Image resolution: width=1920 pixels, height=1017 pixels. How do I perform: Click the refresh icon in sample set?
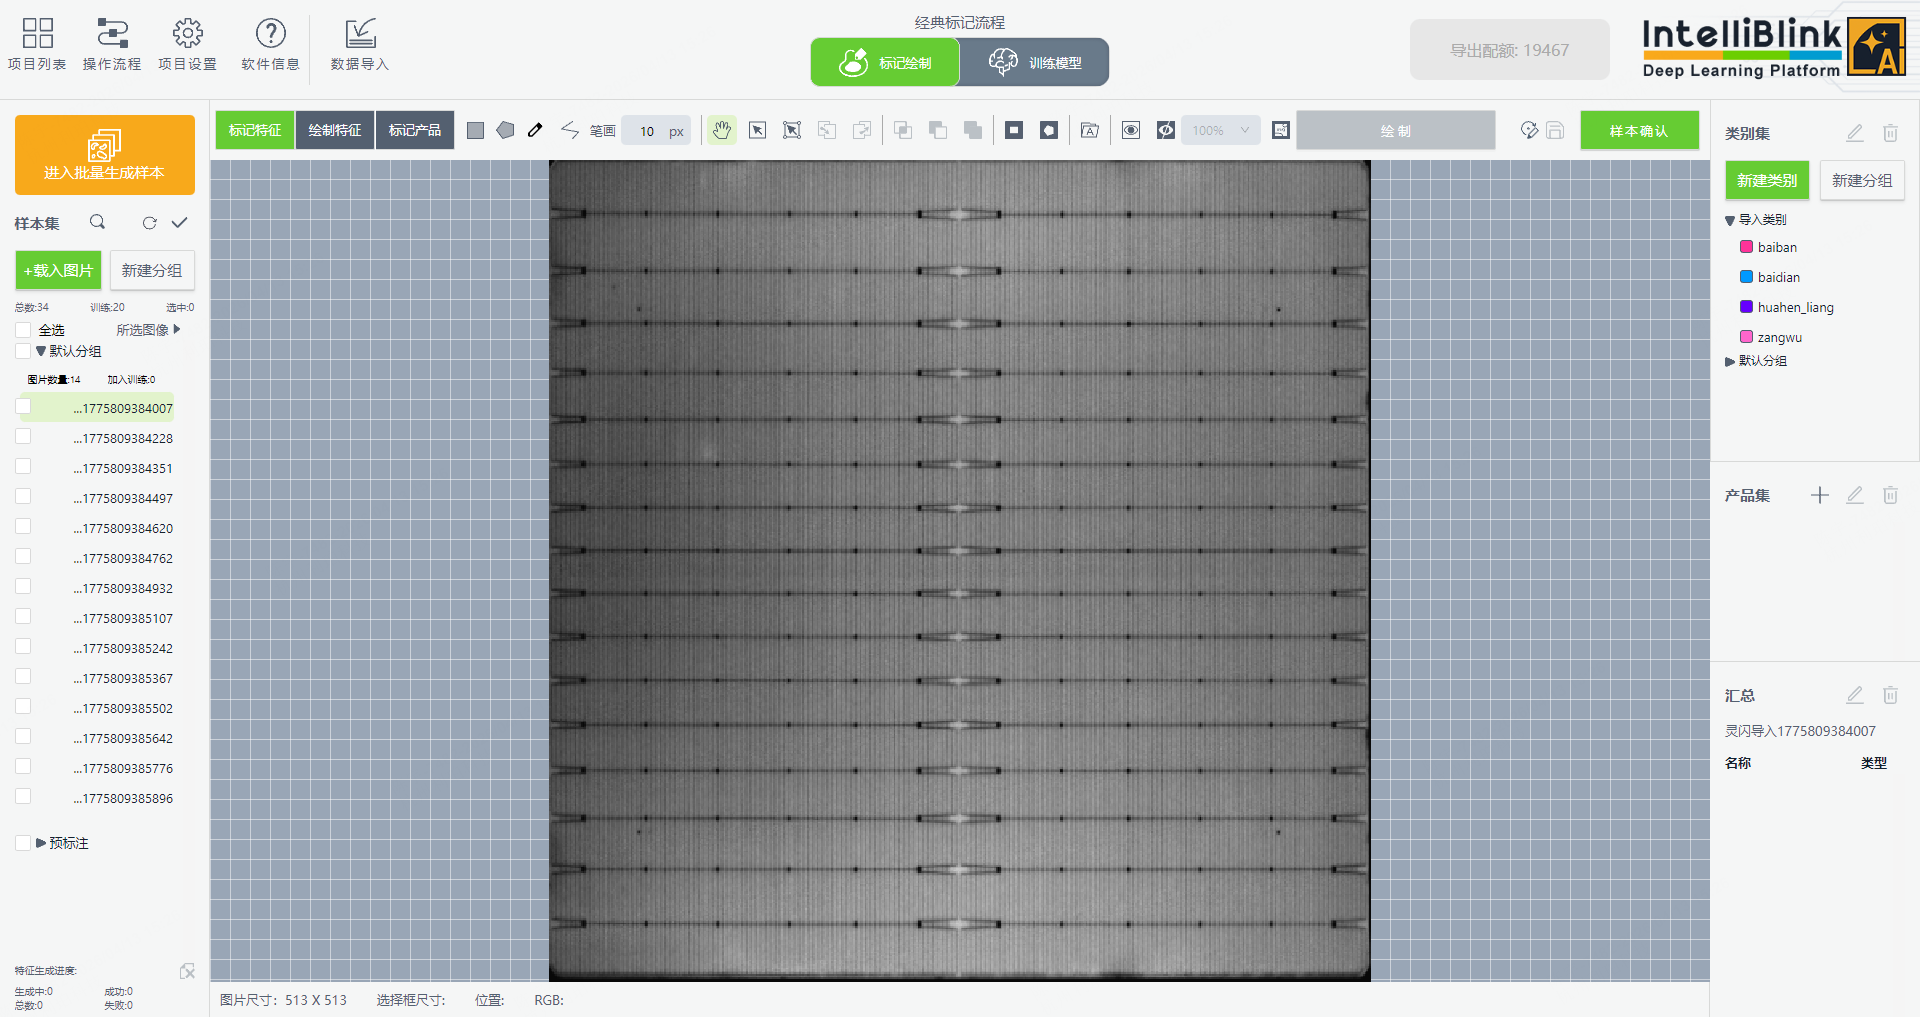(x=149, y=223)
